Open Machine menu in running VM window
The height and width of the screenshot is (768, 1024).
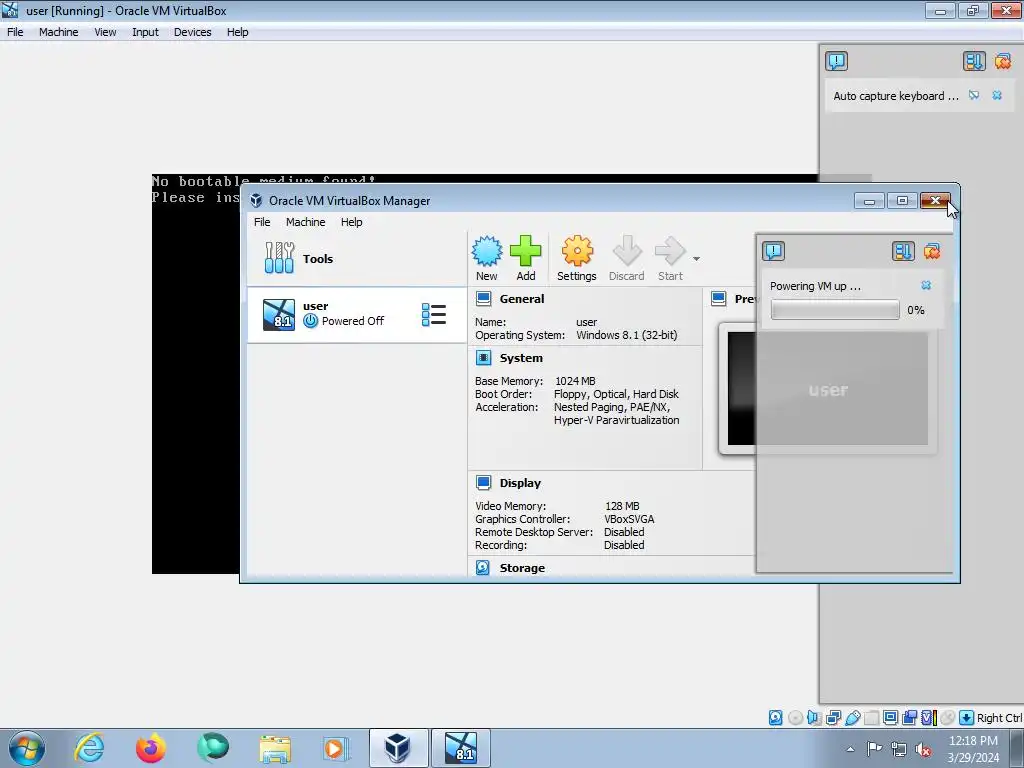coord(59,32)
